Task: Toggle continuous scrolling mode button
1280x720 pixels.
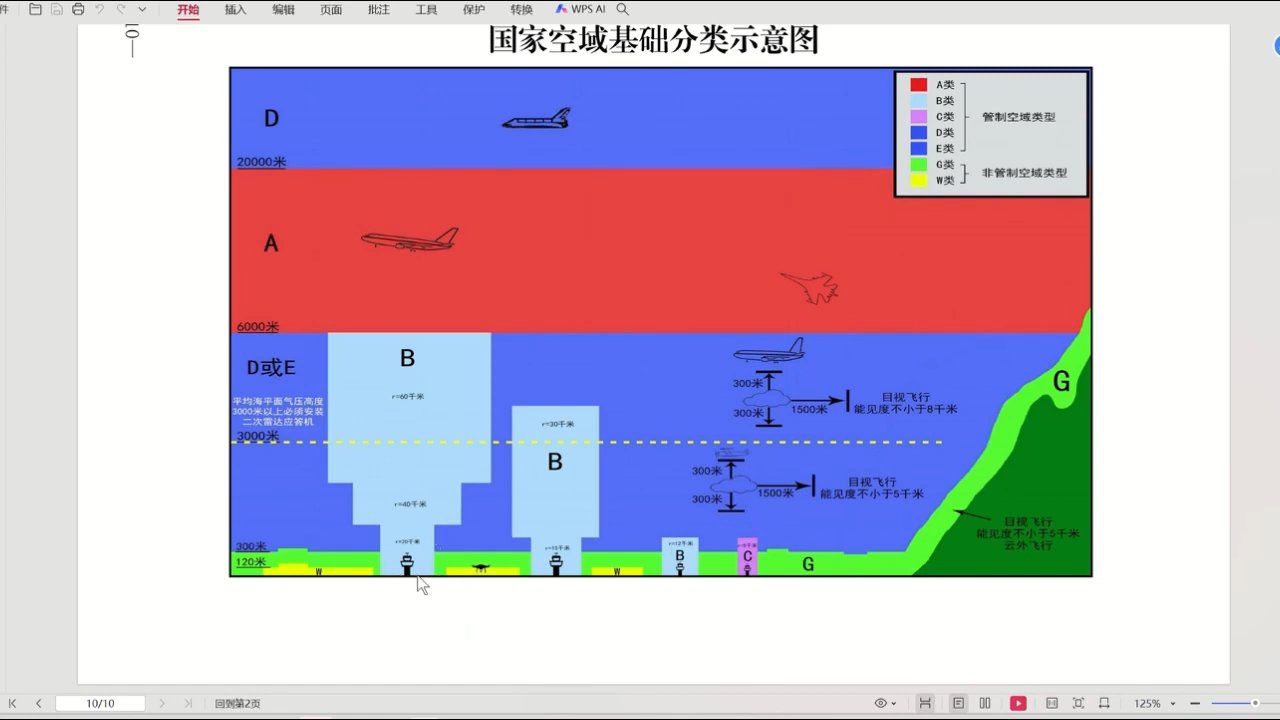Action: tap(926, 703)
